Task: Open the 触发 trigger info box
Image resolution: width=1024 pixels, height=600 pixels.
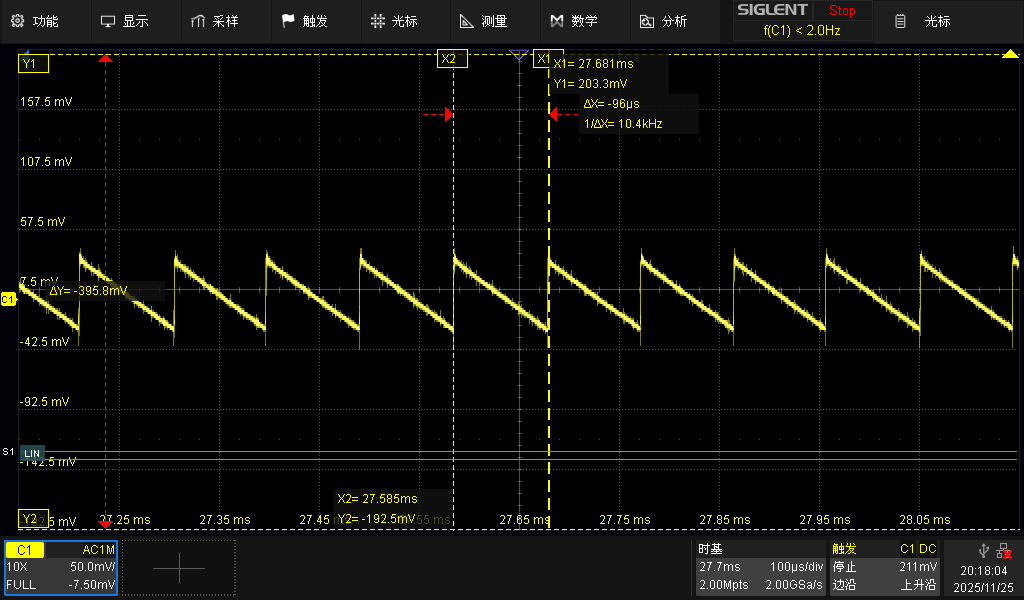Action: [884, 567]
